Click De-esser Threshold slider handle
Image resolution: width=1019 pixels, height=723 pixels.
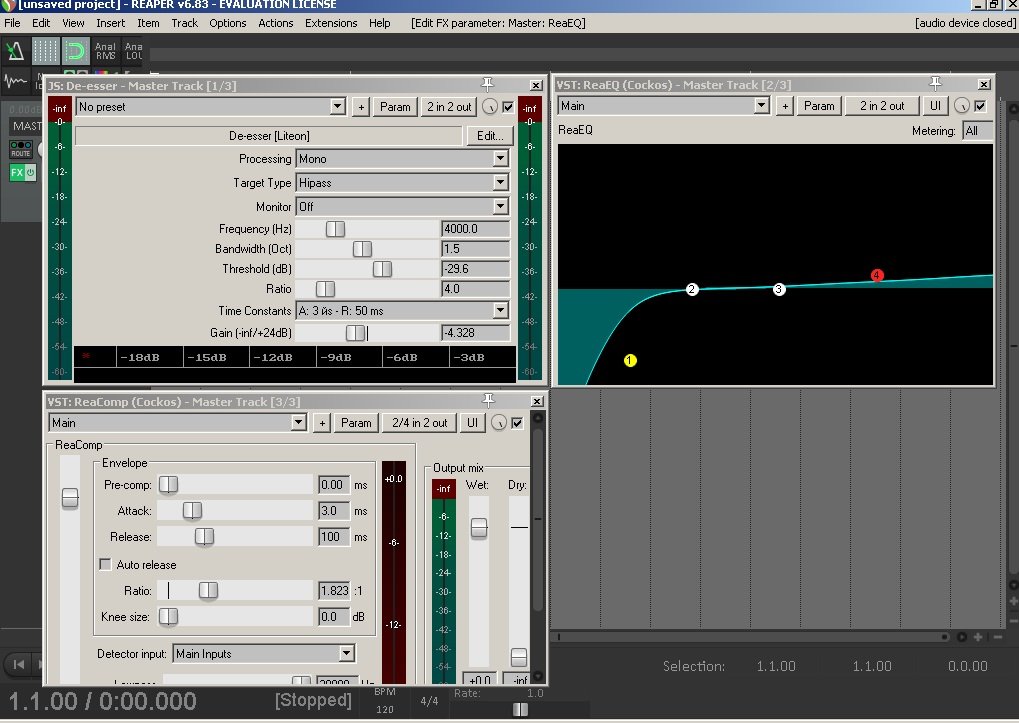click(x=382, y=269)
